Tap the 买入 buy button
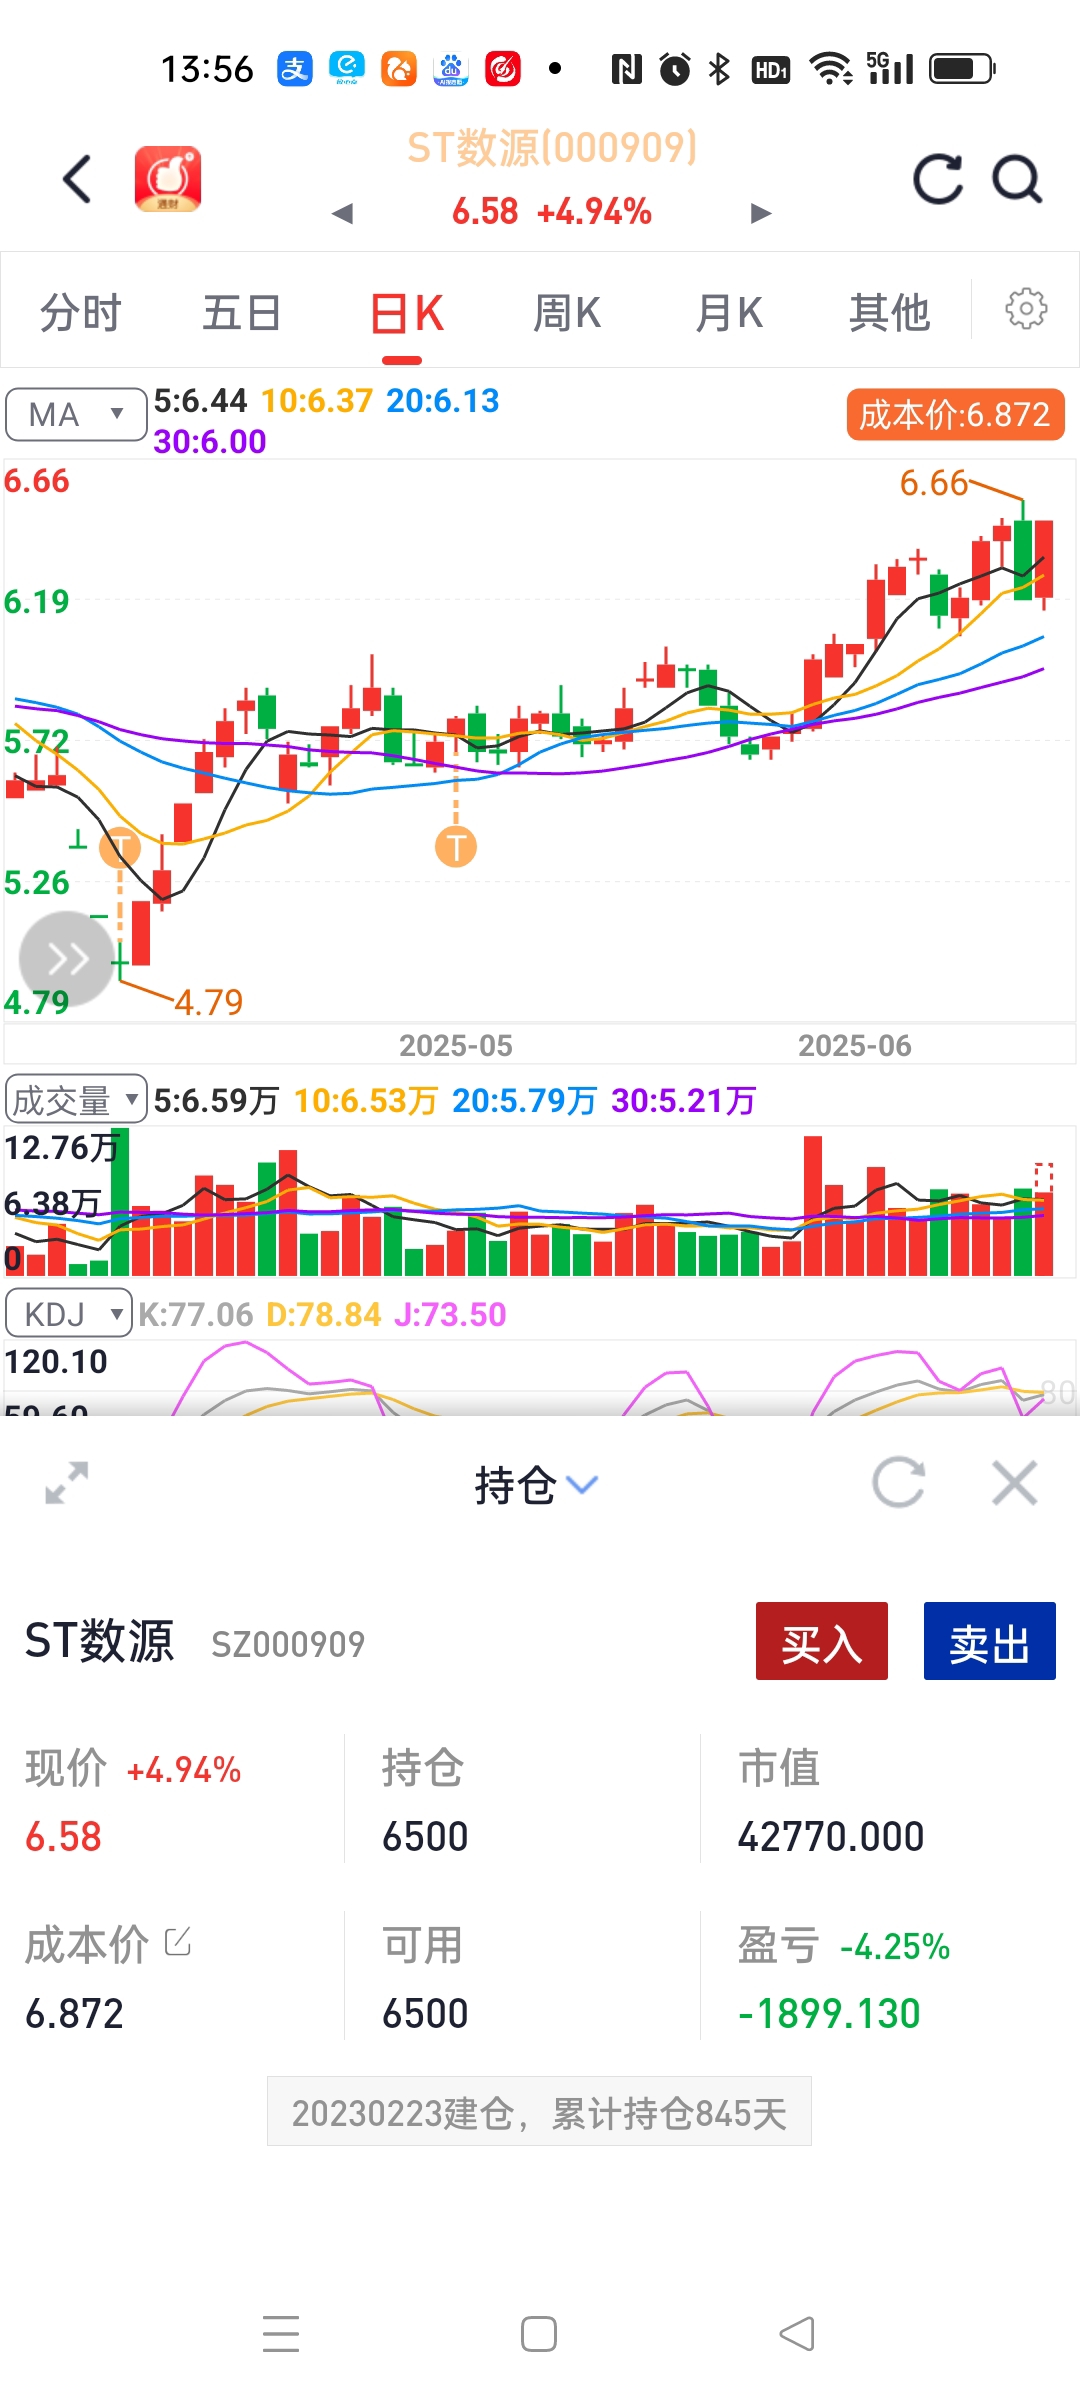Screen dimensions: 1080x2400 pos(822,1641)
